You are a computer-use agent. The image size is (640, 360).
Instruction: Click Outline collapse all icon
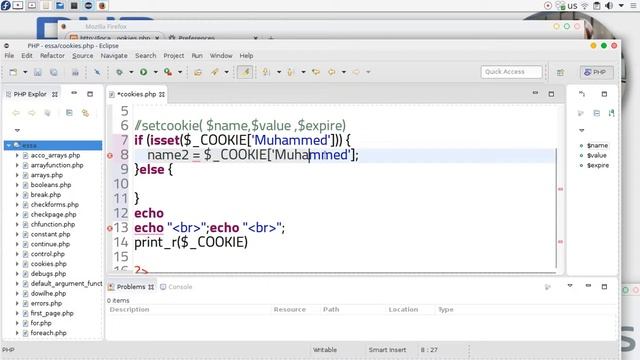(x=596, y=113)
